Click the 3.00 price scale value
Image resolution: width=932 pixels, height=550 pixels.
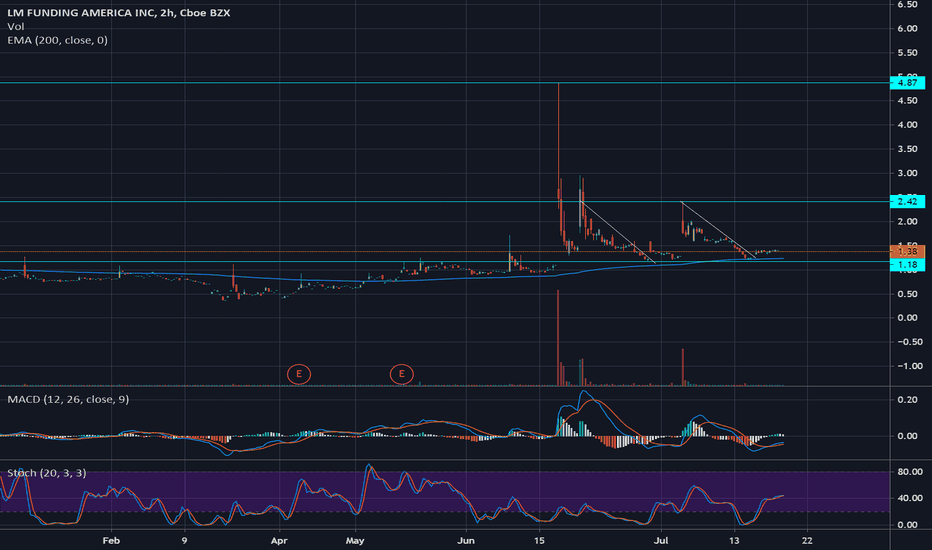(x=907, y=173)
